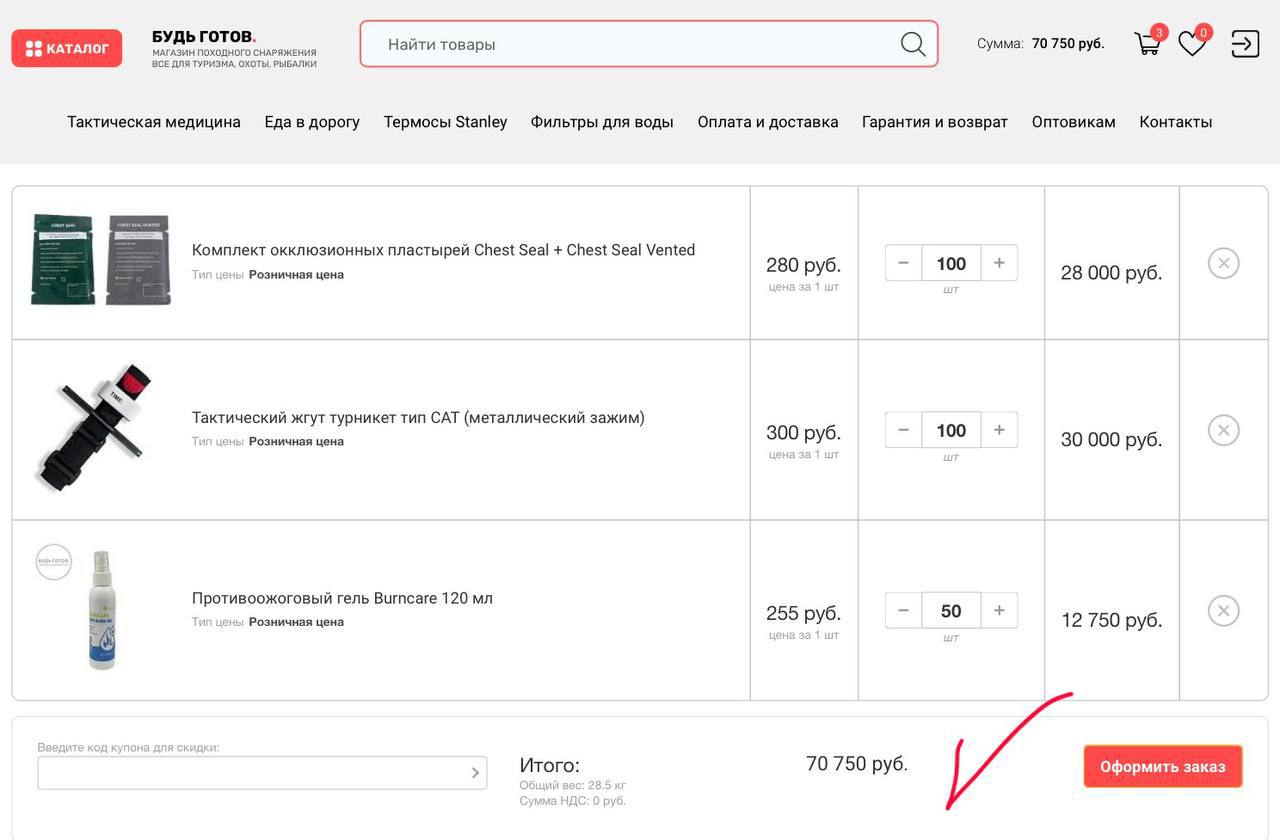
Task: Increase Chest Seal quantity with plus
Action: click(999, 263)
